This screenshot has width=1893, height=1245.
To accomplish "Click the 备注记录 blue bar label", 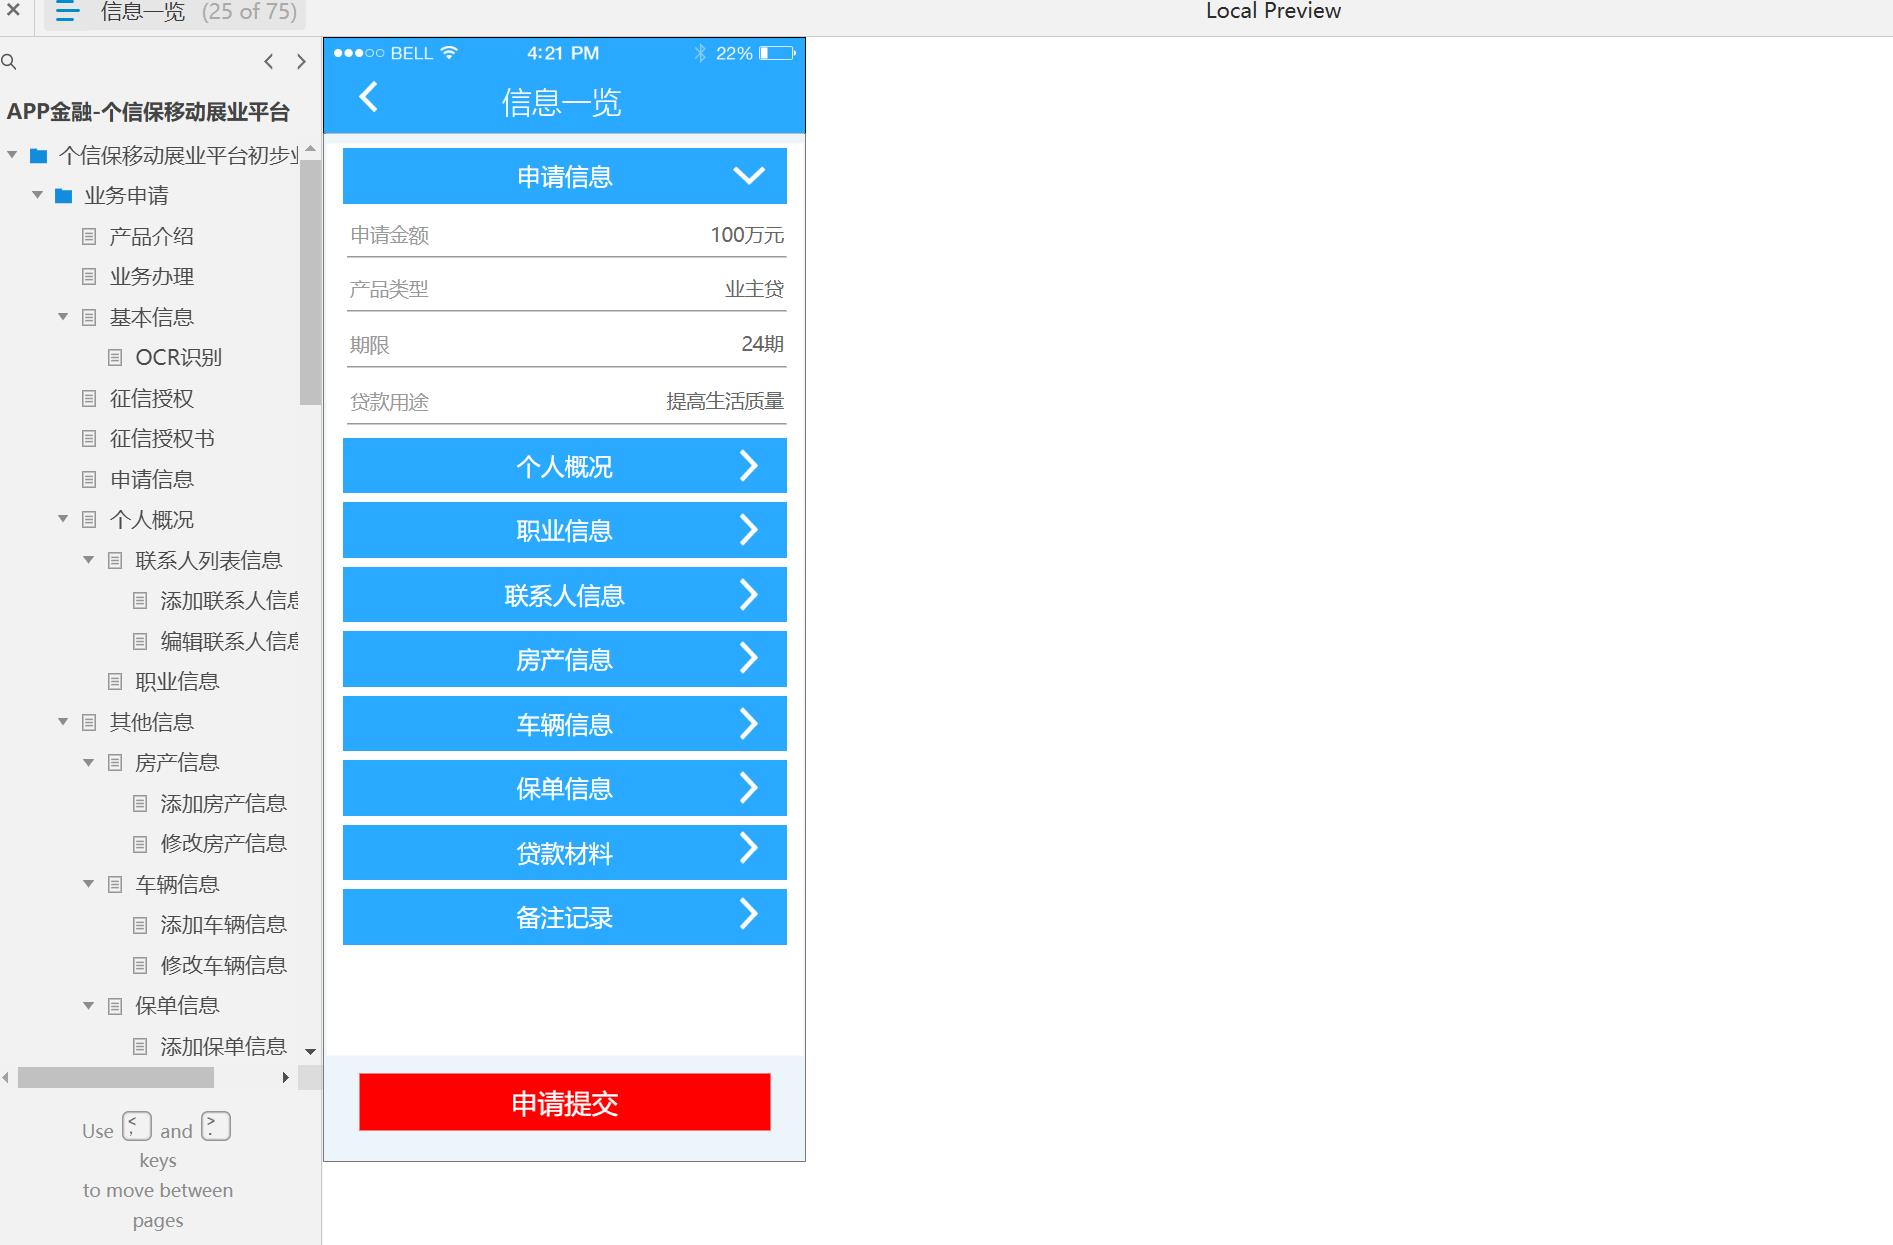I will 565,918.
